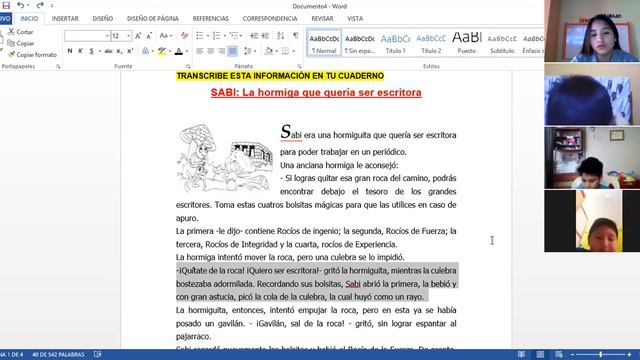Open text effects (outlined A) icon
This screenshot has width=640, height=360.
tap(145, 51)
